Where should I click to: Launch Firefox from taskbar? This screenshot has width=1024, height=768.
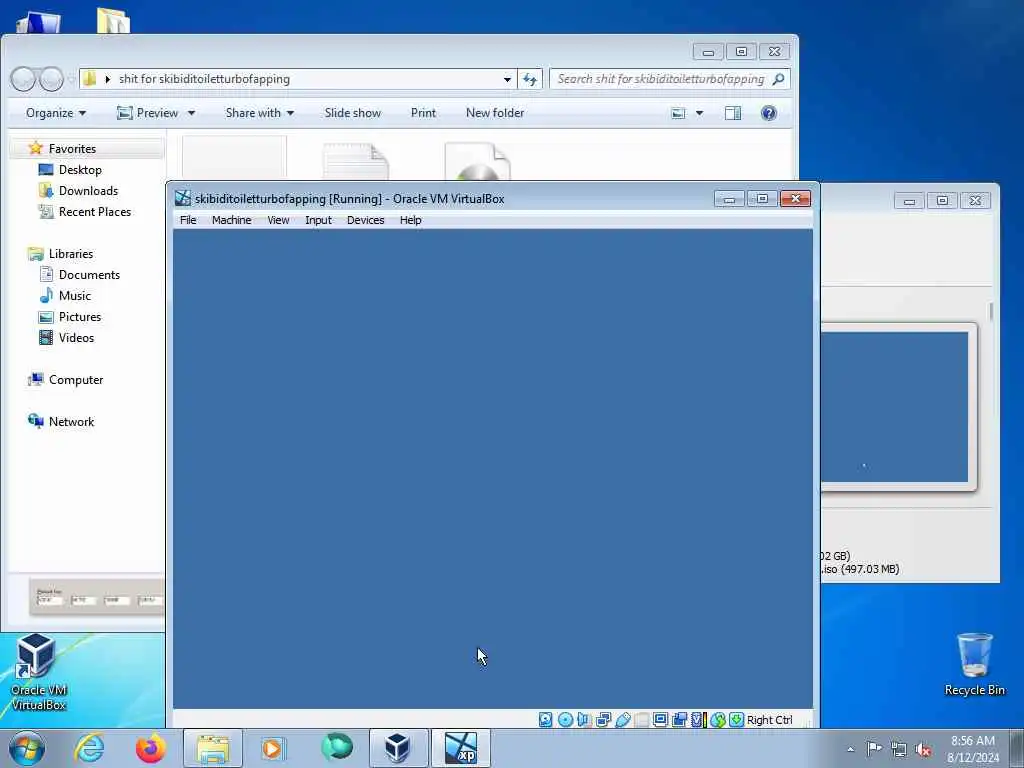[151, 748]
